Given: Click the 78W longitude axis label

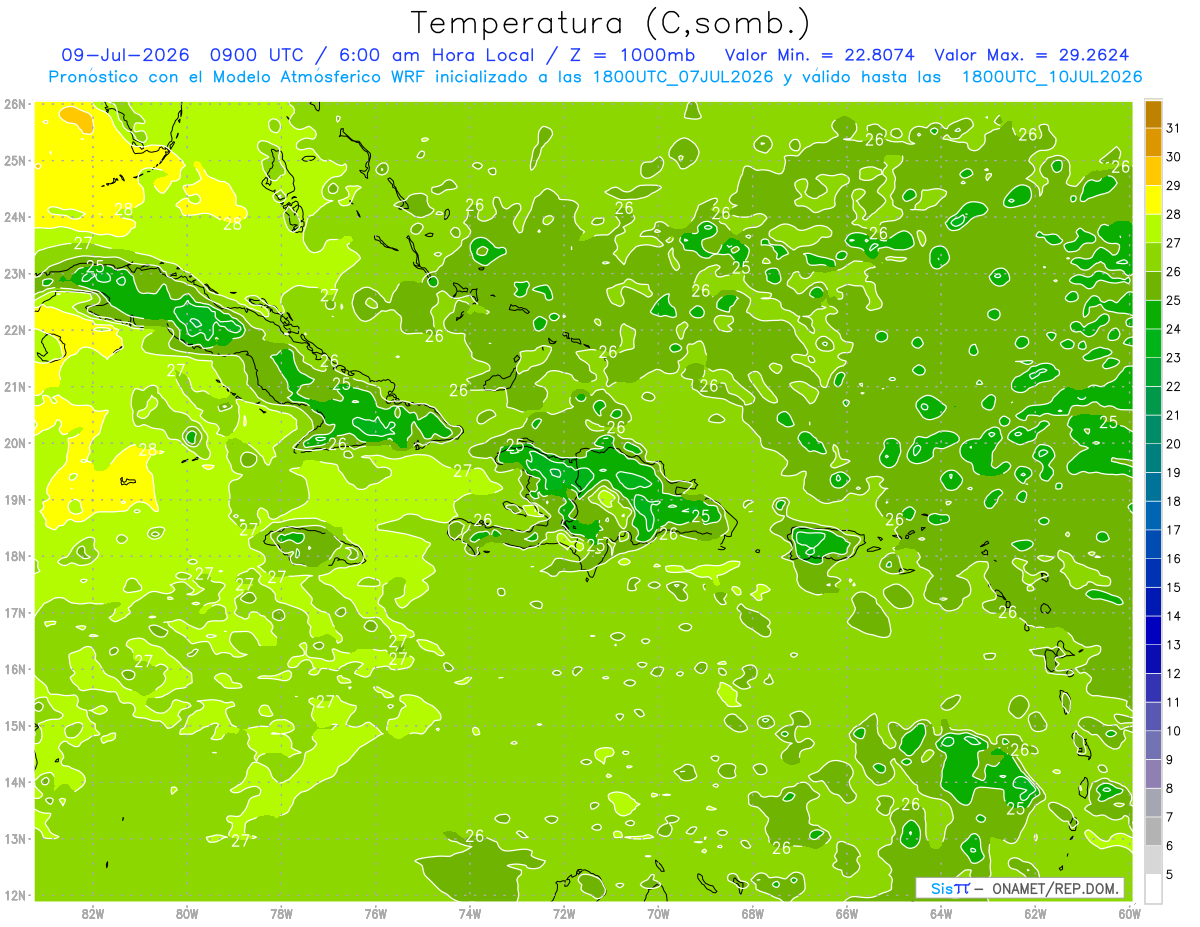Looking at the screenshot, I should click(281, 913).
